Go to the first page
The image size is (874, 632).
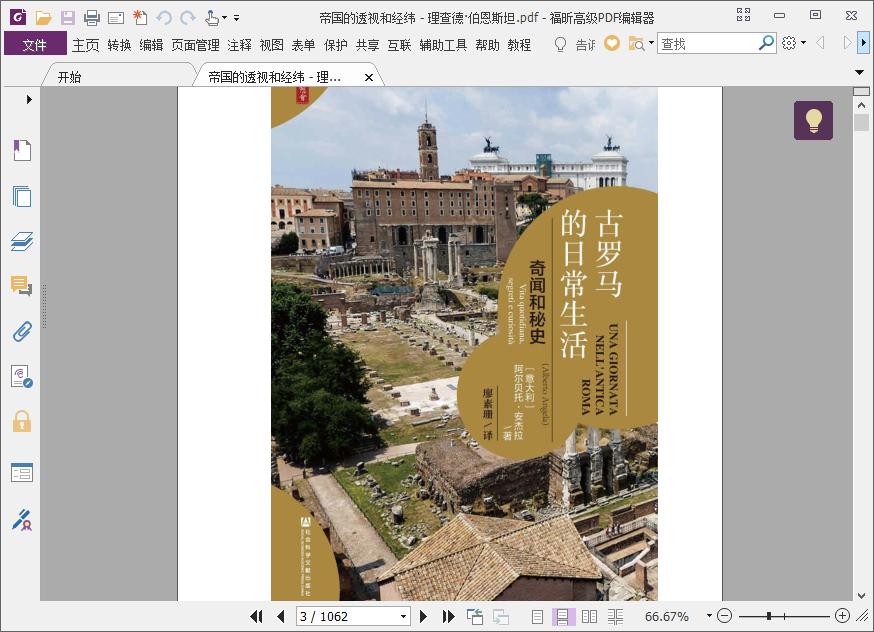pos(256,616)
